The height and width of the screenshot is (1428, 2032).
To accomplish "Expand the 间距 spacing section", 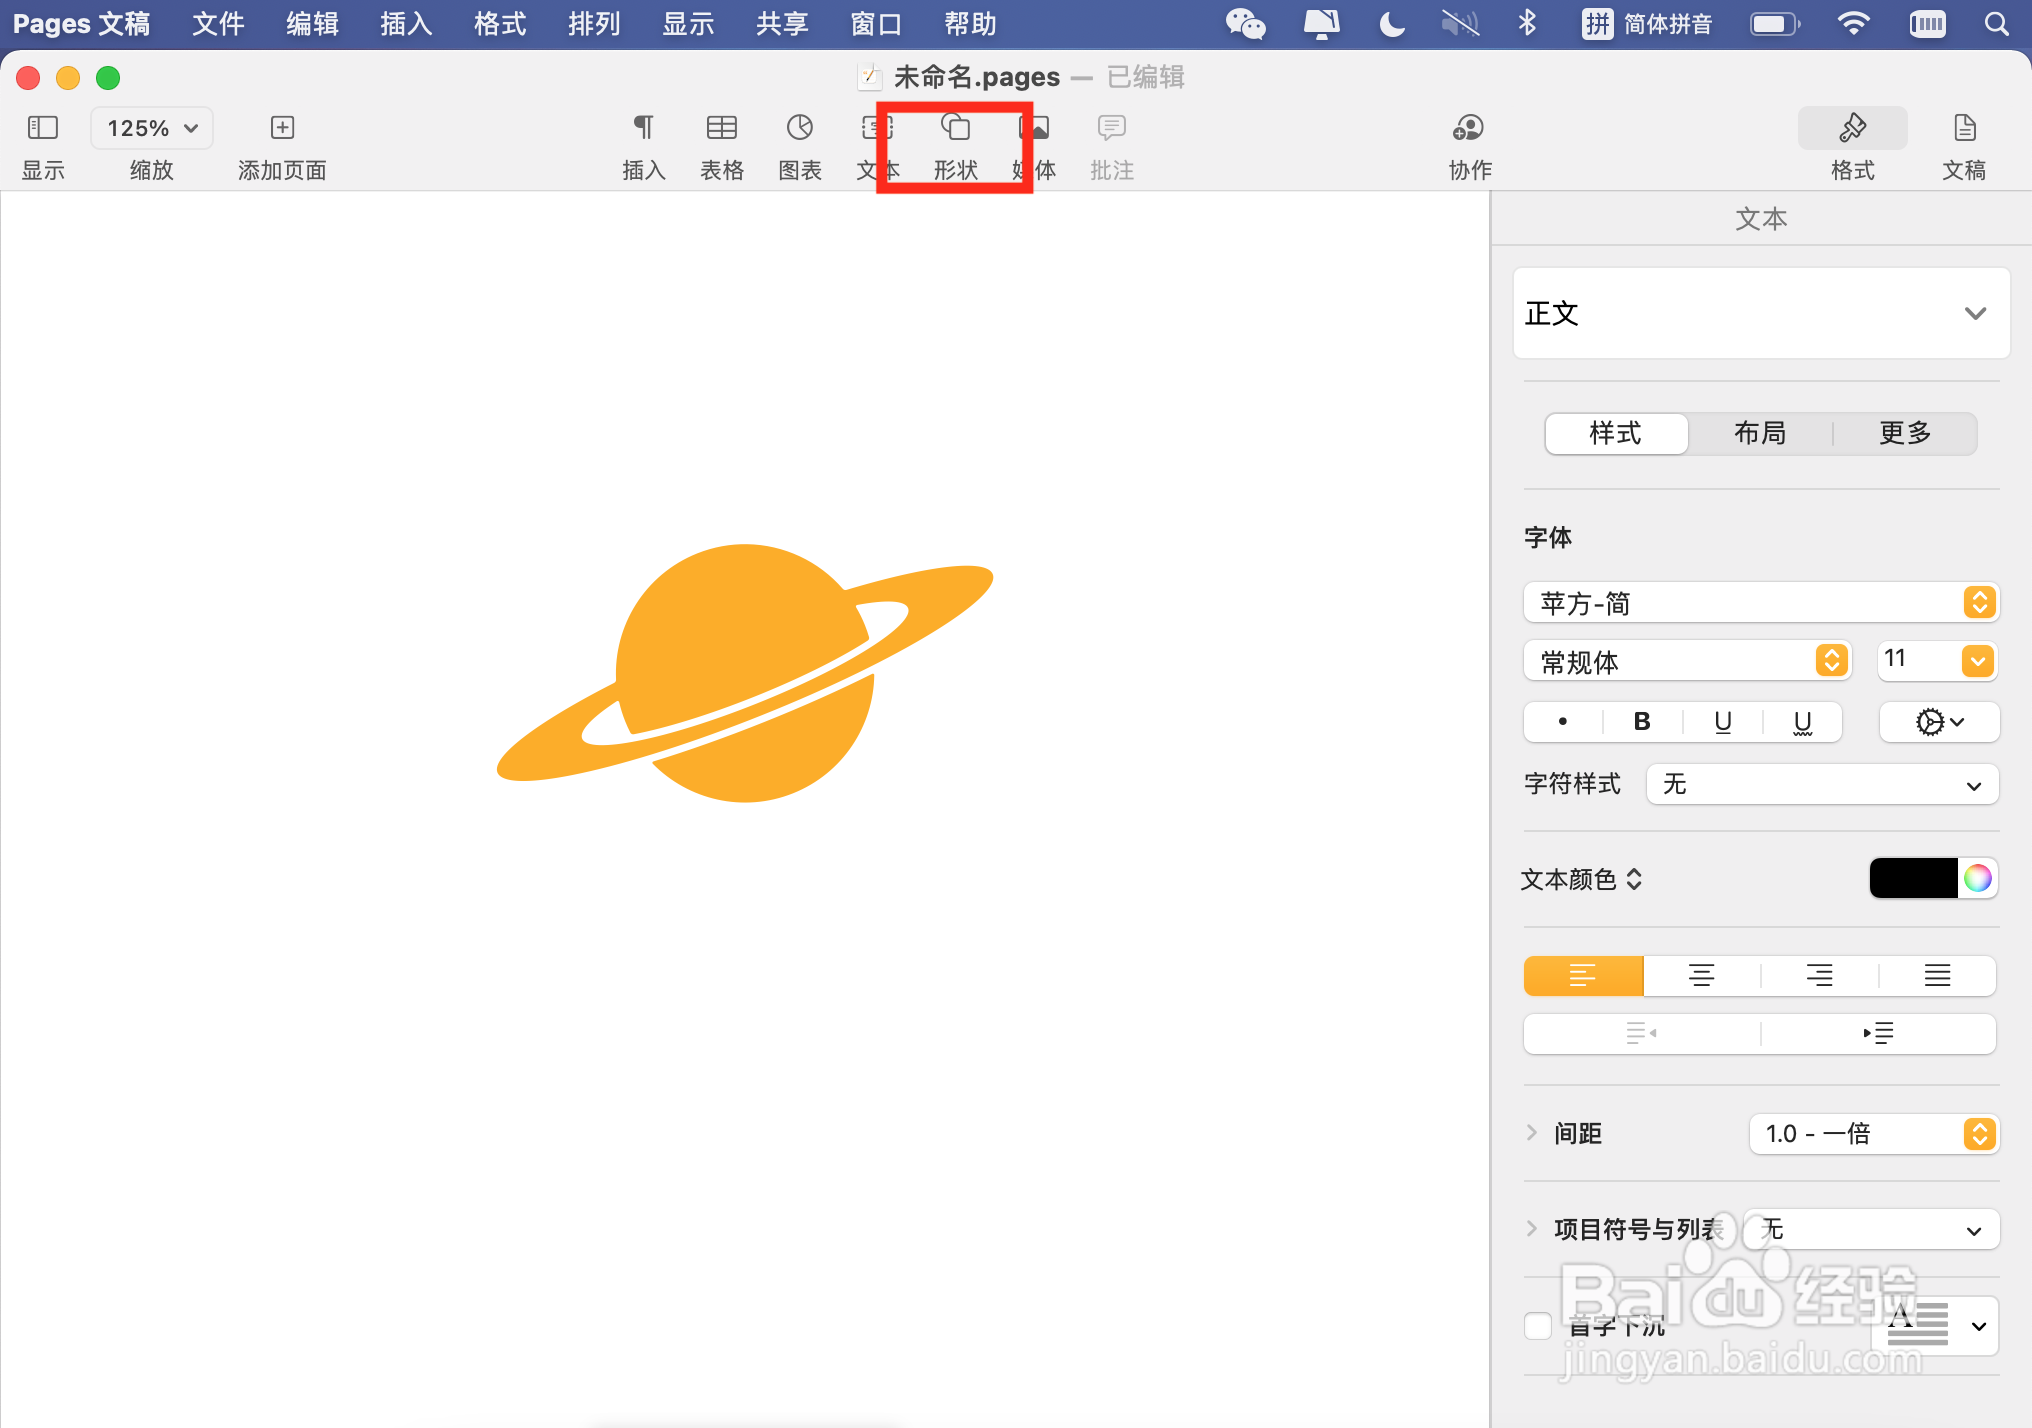I will [x=1531, y=1133].
